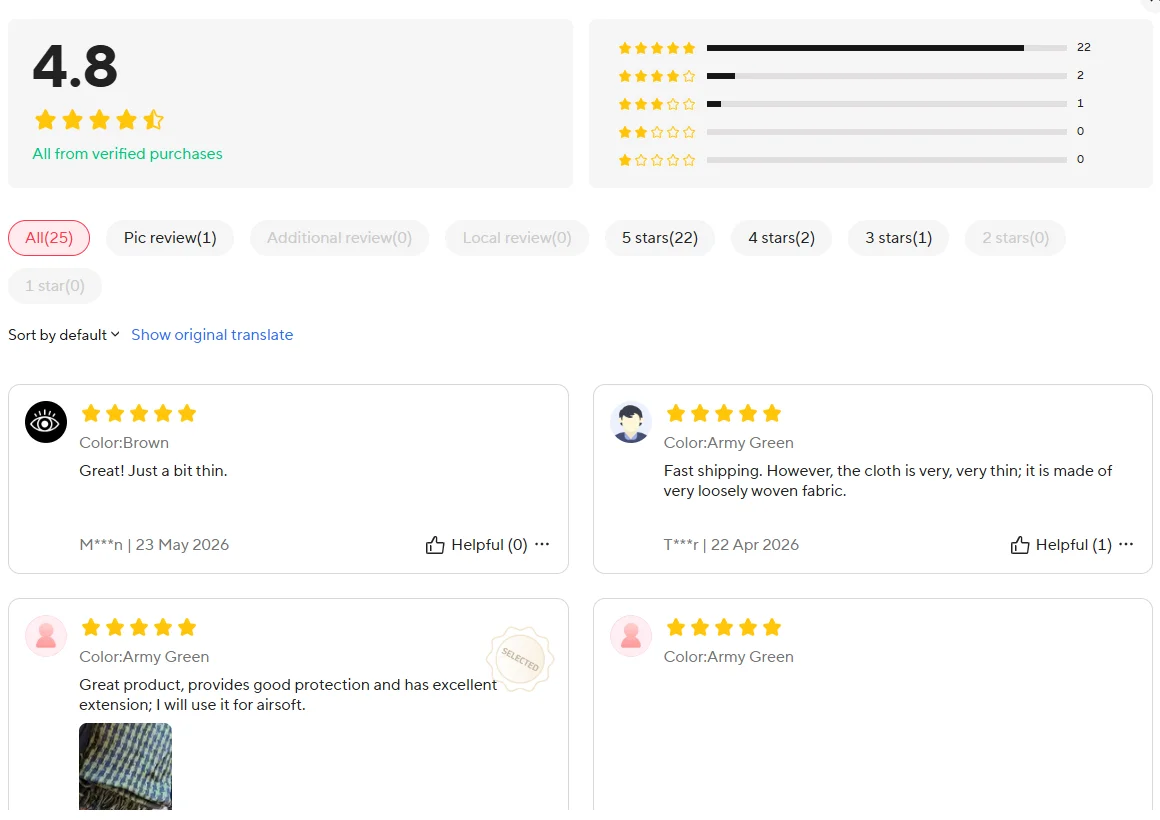Viewport: 1160px width, 820px height.
Task: Filter reviews by 5 stars(22)
Action: (660, 238)
